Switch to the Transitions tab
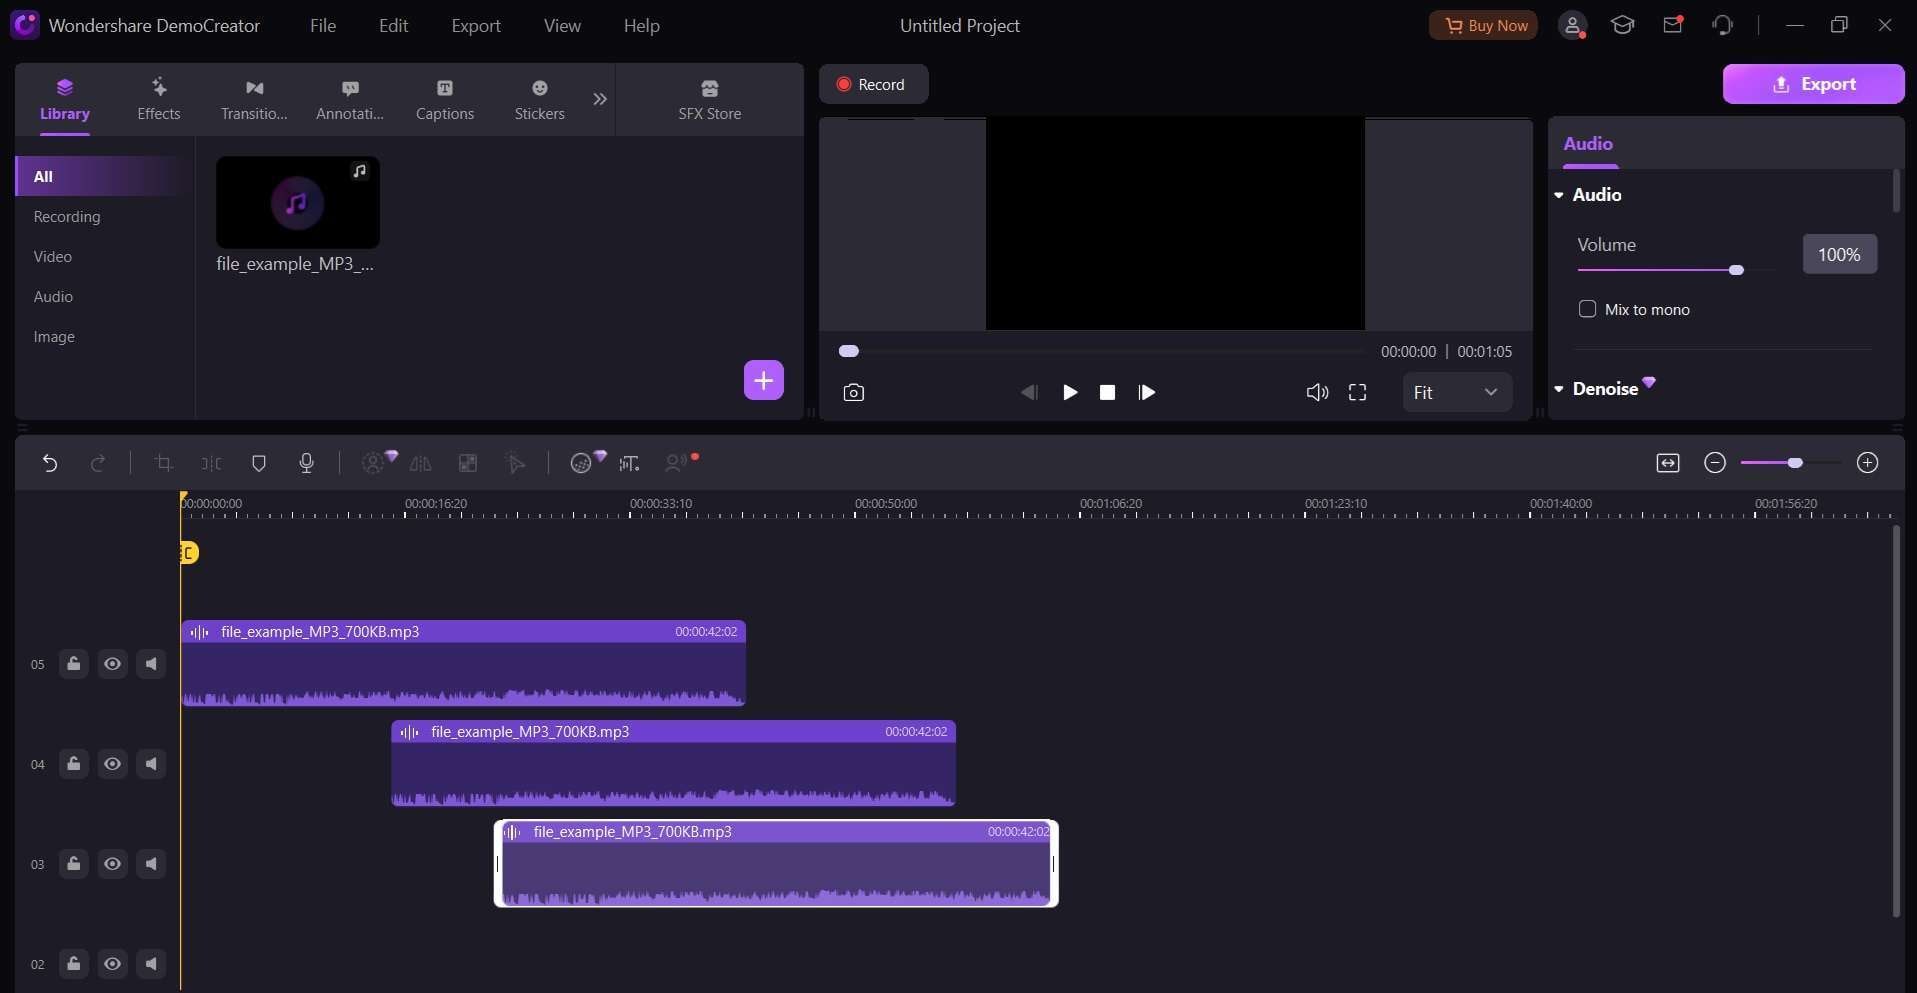 254,99
